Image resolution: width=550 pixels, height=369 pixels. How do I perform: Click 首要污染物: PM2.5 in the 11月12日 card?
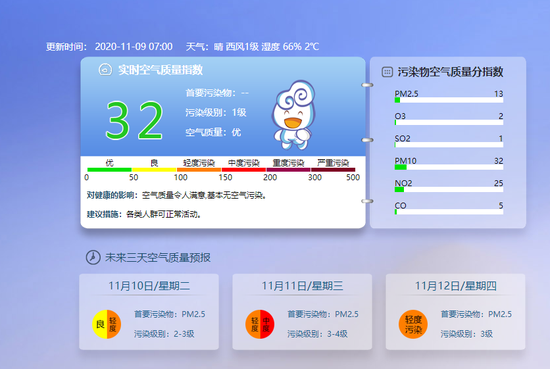[x=476, y=314]
